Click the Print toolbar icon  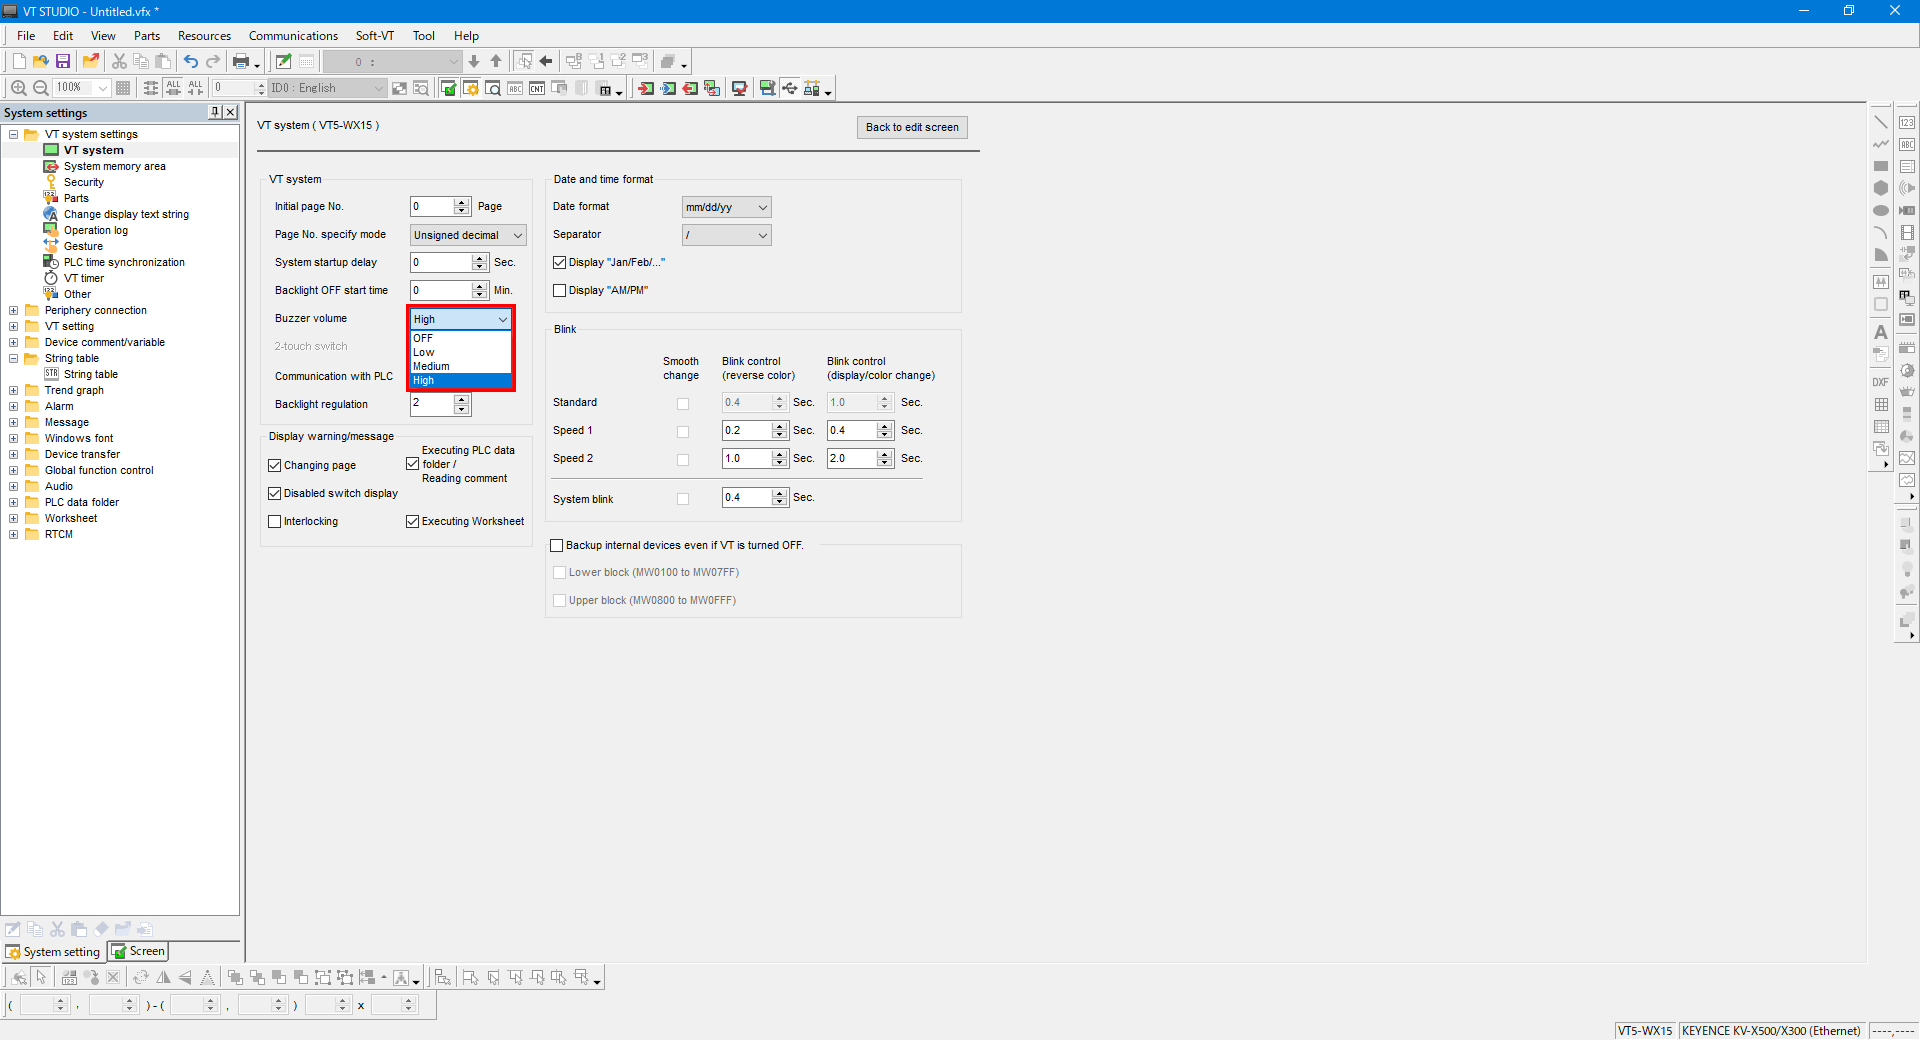tap(240, 62)
